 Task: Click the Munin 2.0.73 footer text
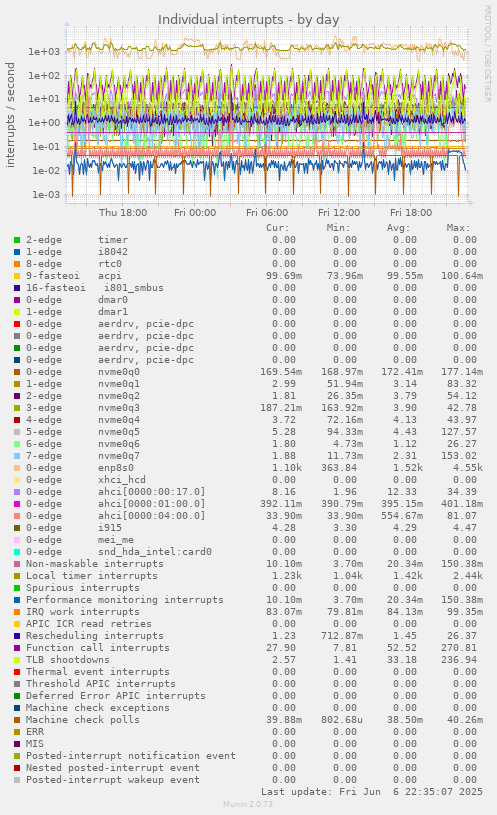point(248,804)
